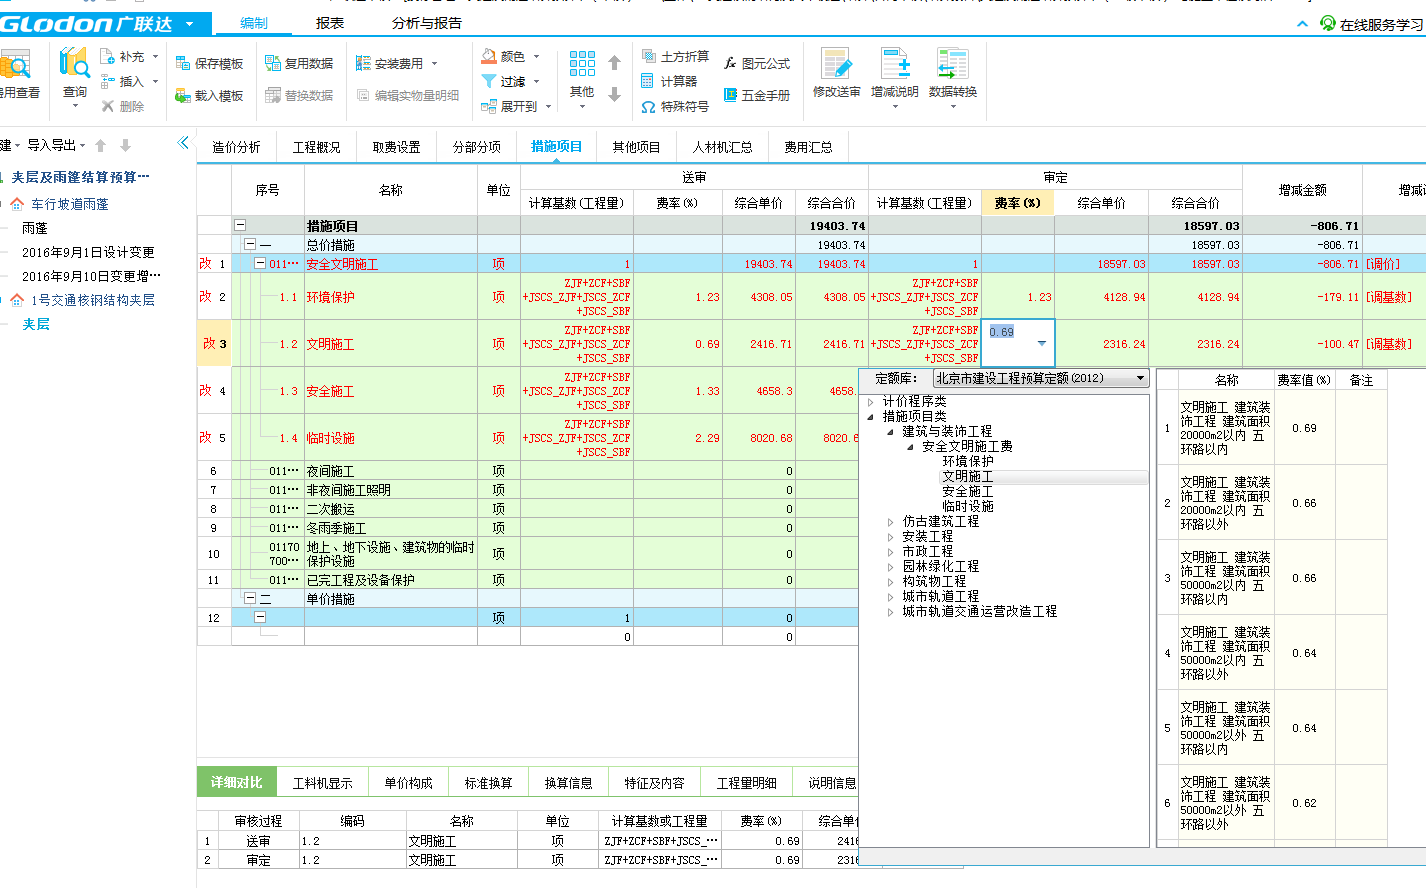Click 保存模板 save template
The image size is (1426, 888).
click(x=209, y=63)
